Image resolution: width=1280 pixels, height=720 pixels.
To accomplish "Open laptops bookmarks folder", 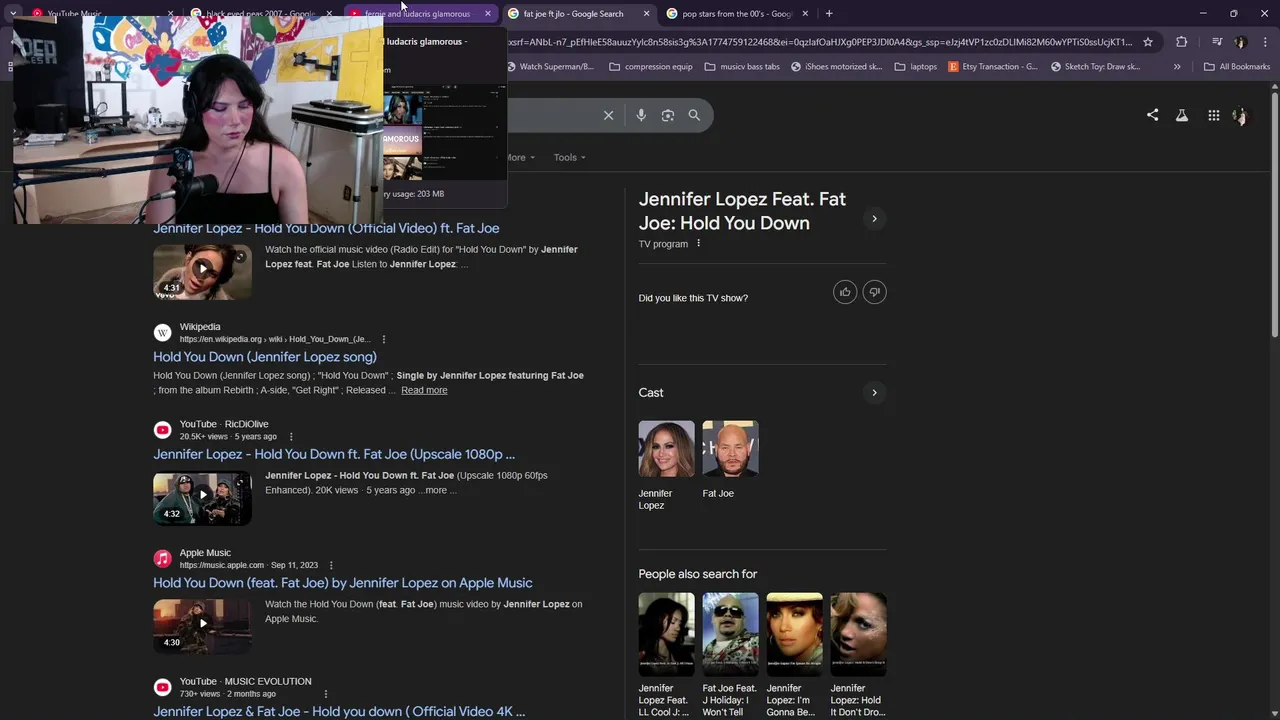I will [916, 67].
